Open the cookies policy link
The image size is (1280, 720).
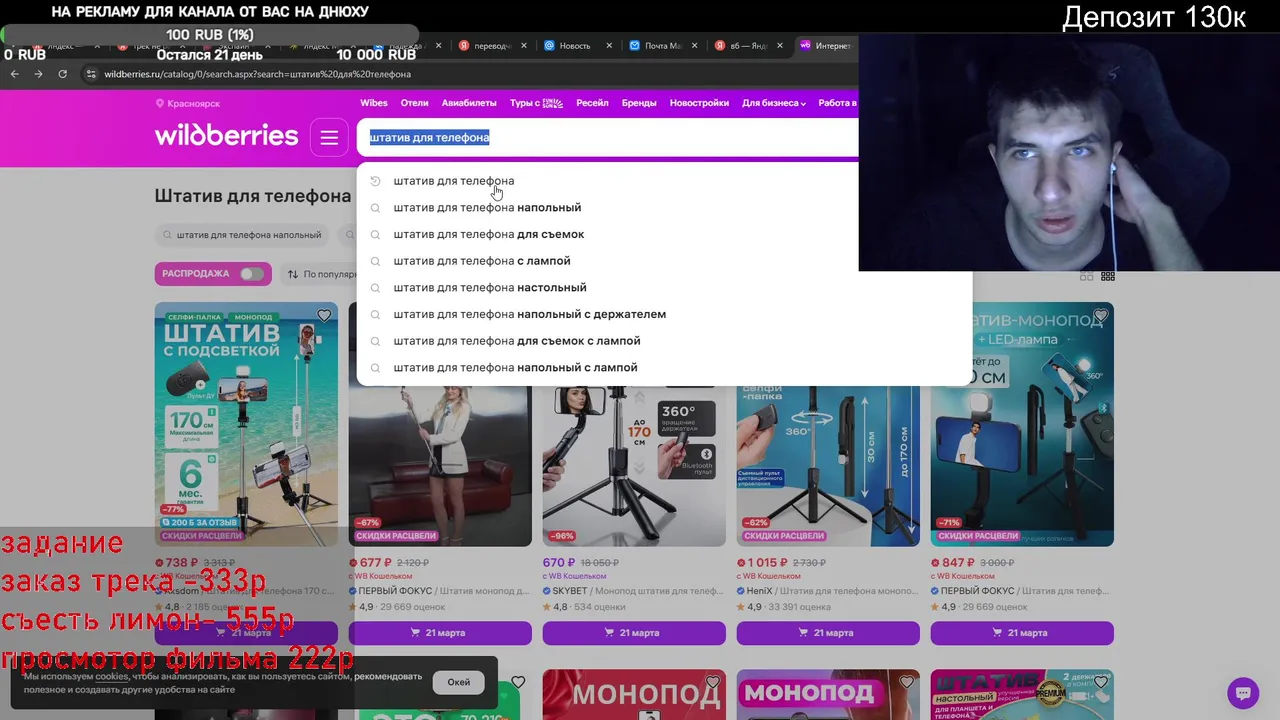click(112, 677)
